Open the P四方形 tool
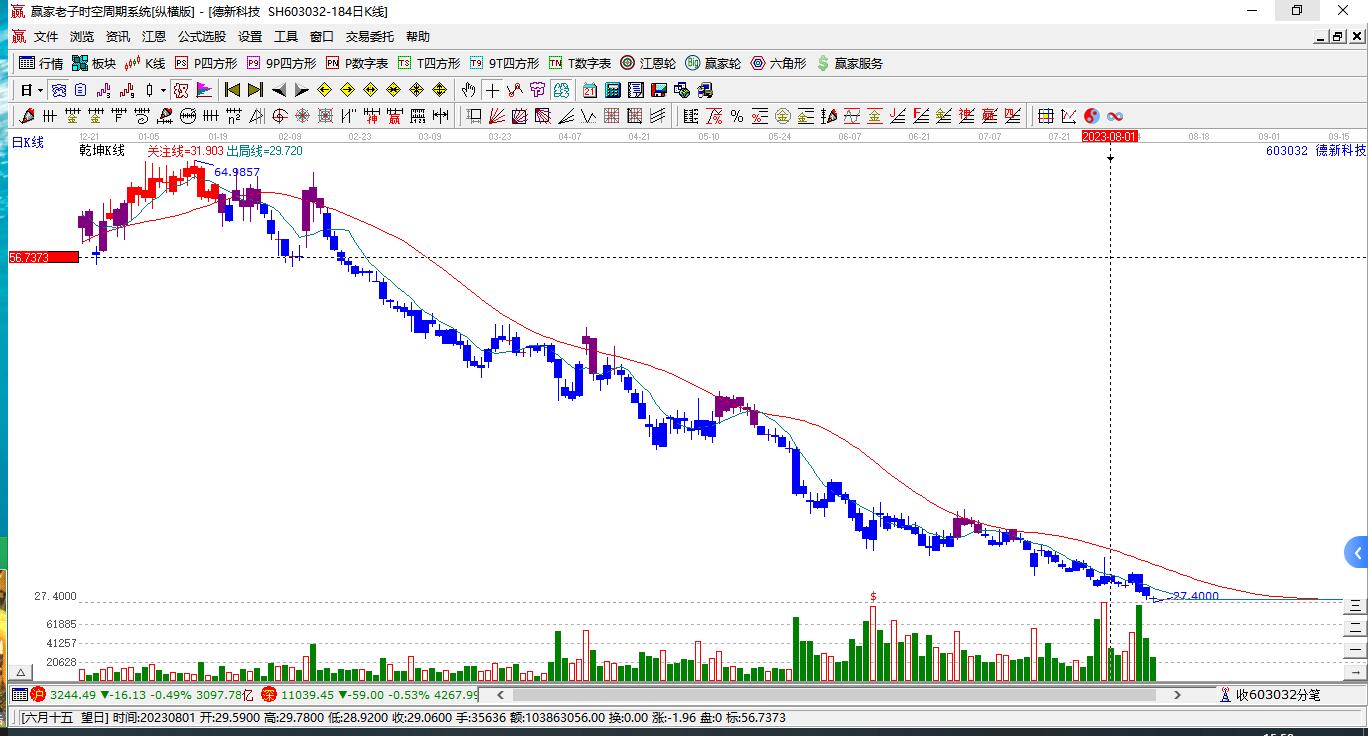Viewport: 1368px width, 736px height. pos(206,63)
